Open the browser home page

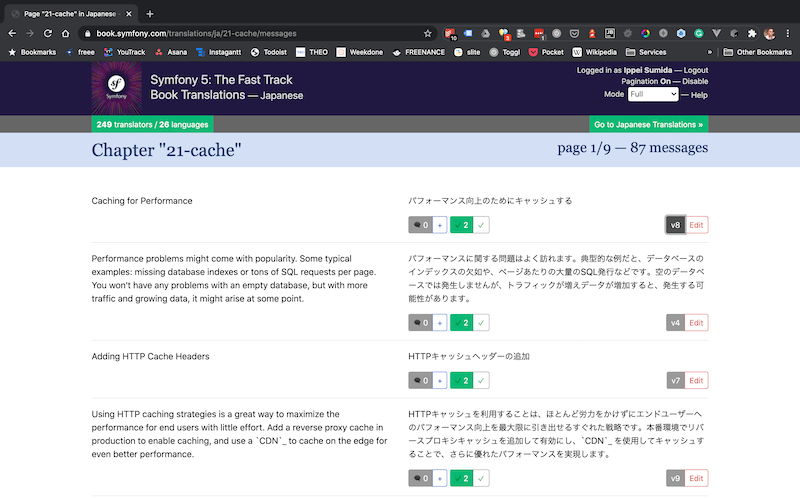click(65, 34)
